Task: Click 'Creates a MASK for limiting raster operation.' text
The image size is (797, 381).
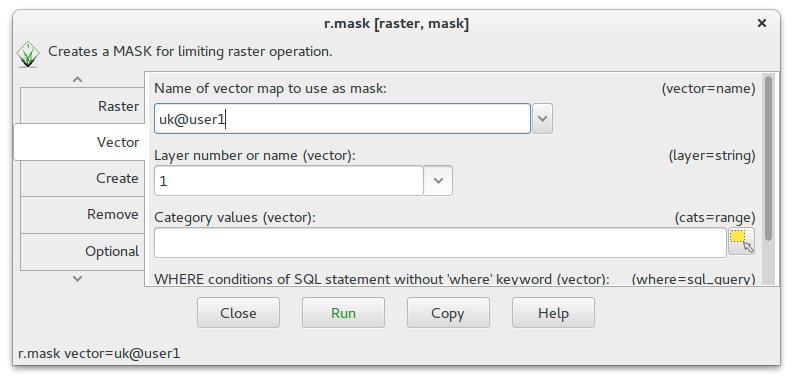Action: (x=190, y=52)
